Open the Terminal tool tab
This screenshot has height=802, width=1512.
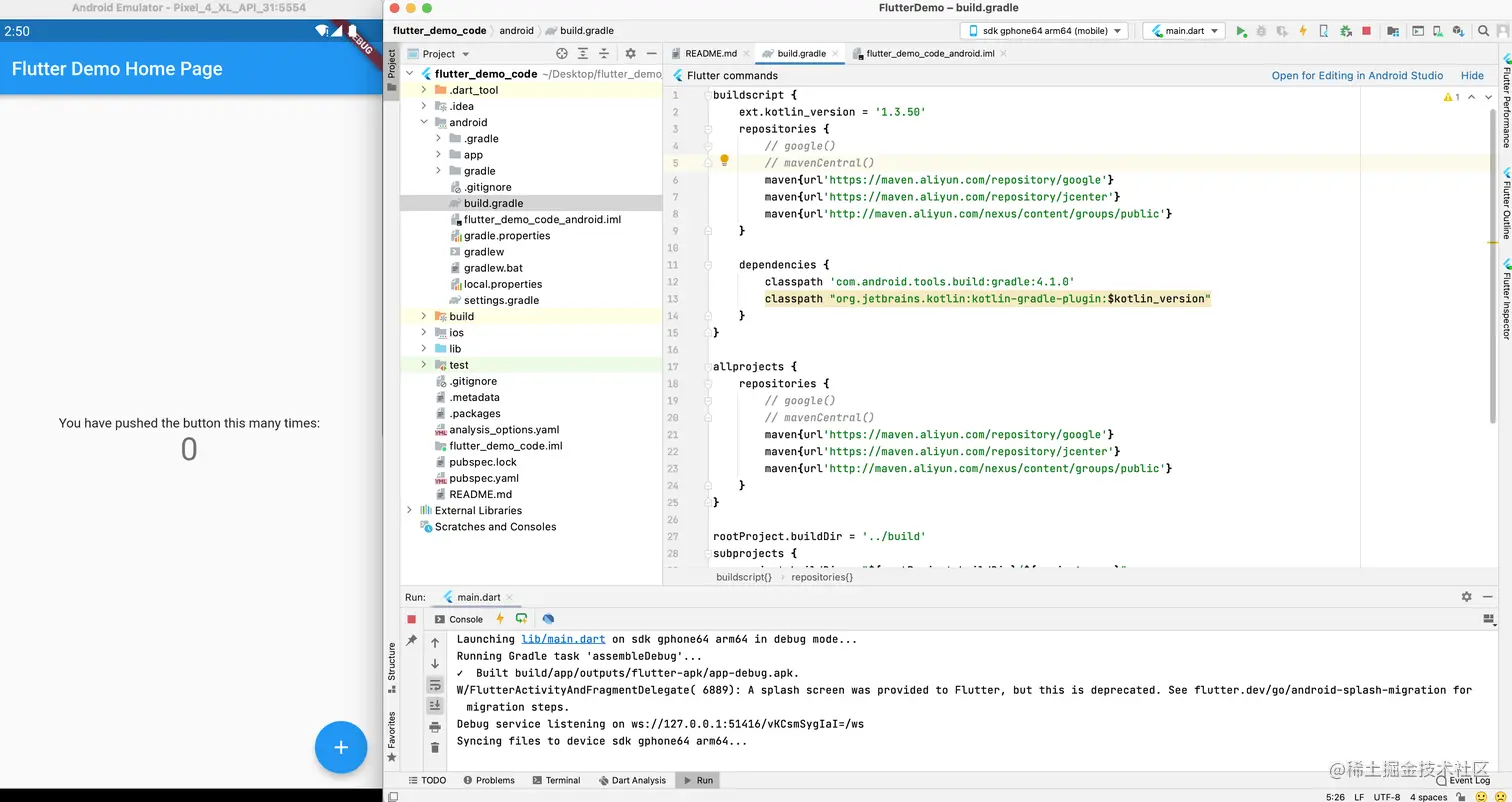(556, 780)
